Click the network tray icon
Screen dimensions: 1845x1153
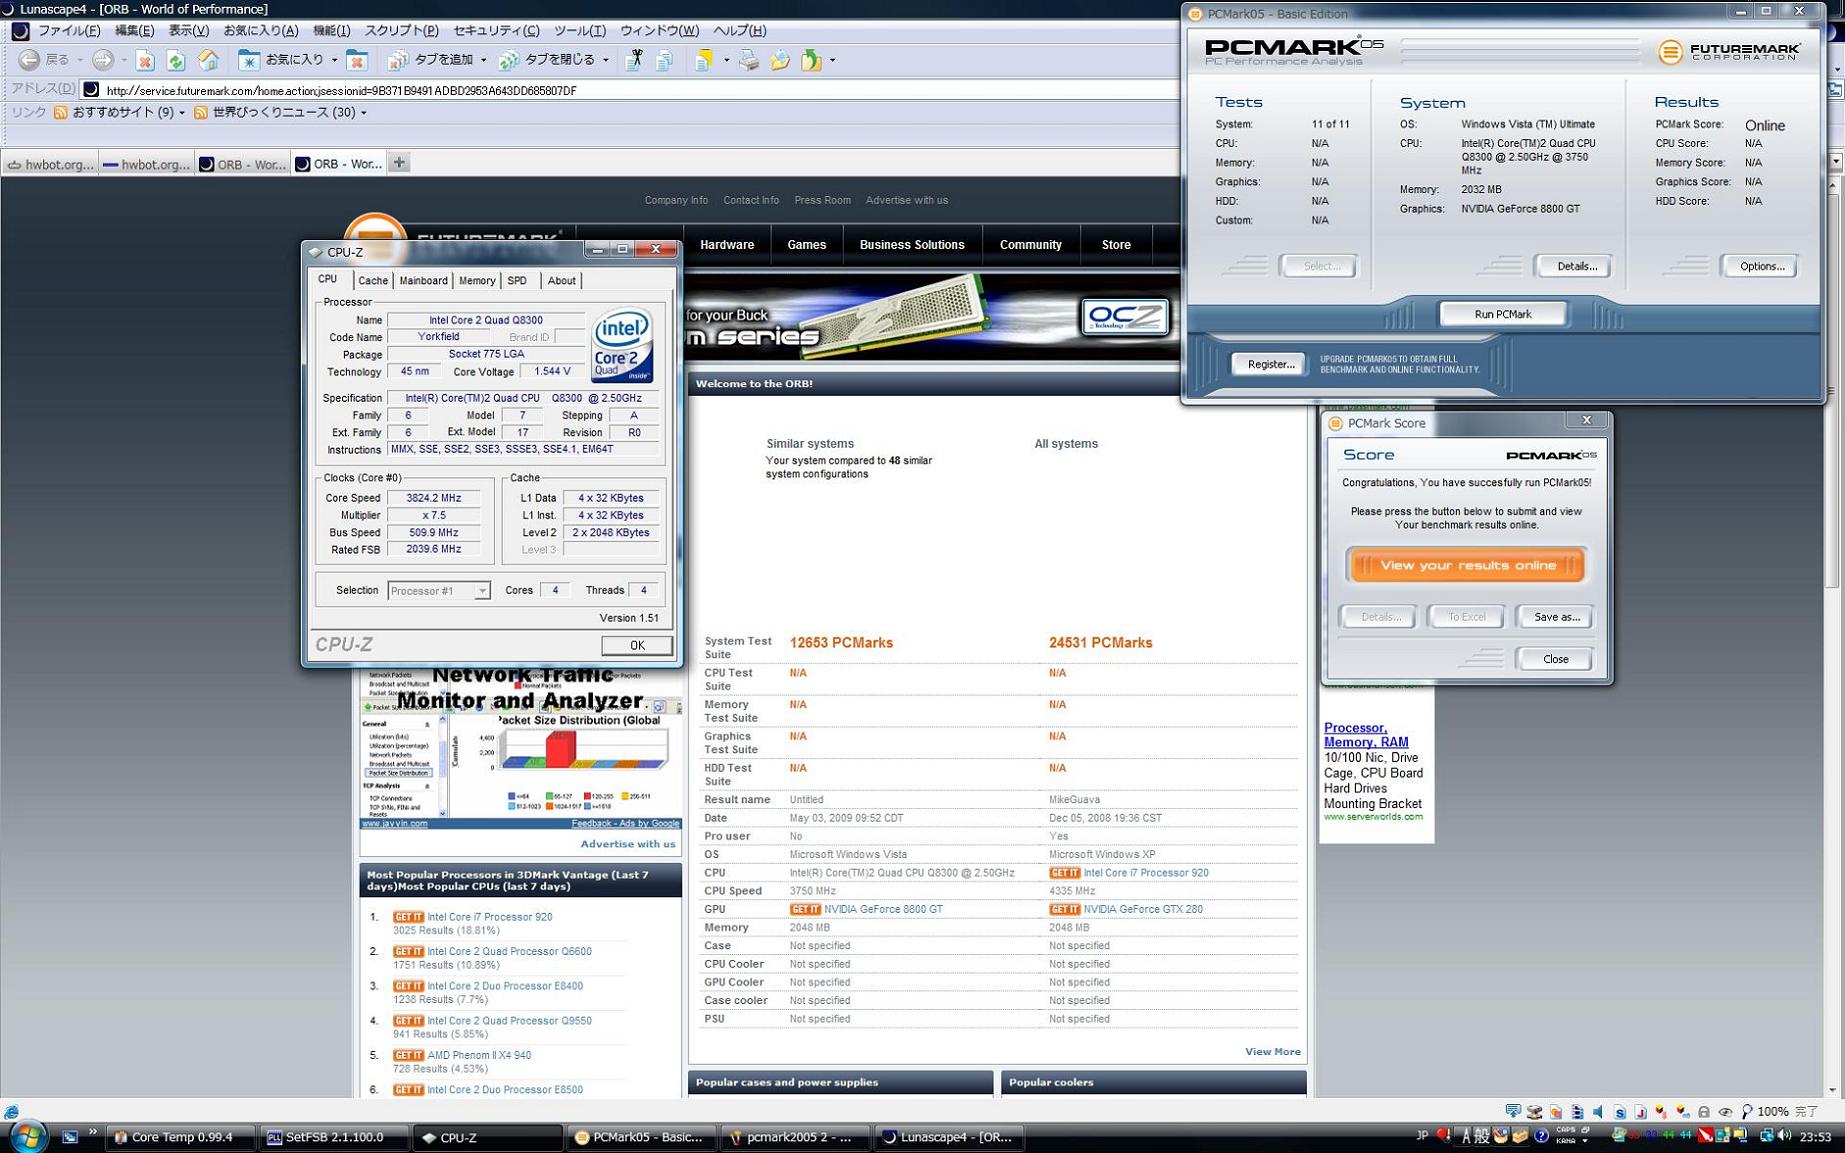coord(1766,1136)
